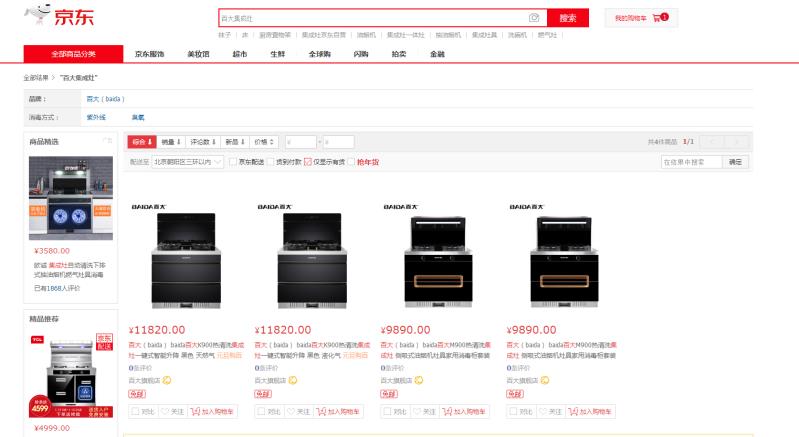Click 搜索 (search) button

pyautogui.click(x=568, y=18)
